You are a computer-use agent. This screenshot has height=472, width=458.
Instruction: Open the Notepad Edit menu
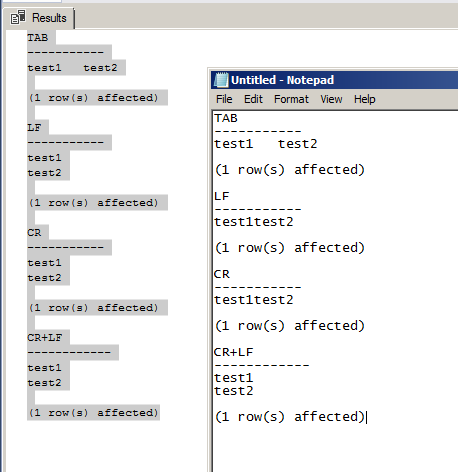[x=253, y=99]
